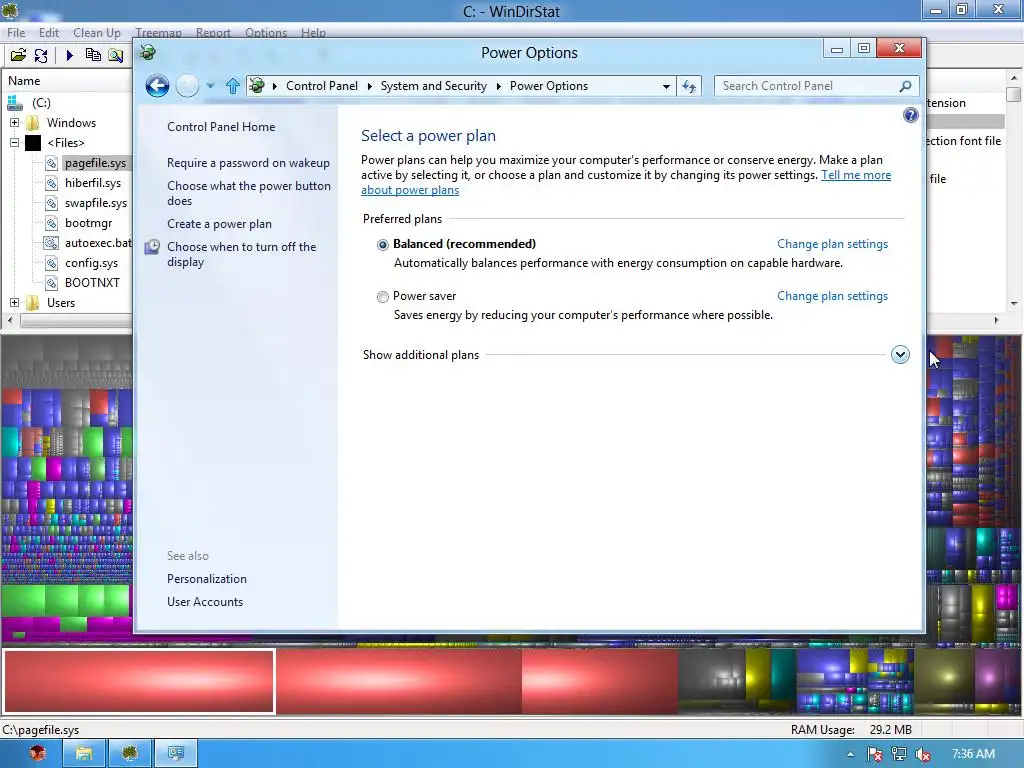The height and width of the screenshot is (768, 1024).
Task: Select BOOTNXT in the WinDirStat tree
Action: (x=92, y=283)
